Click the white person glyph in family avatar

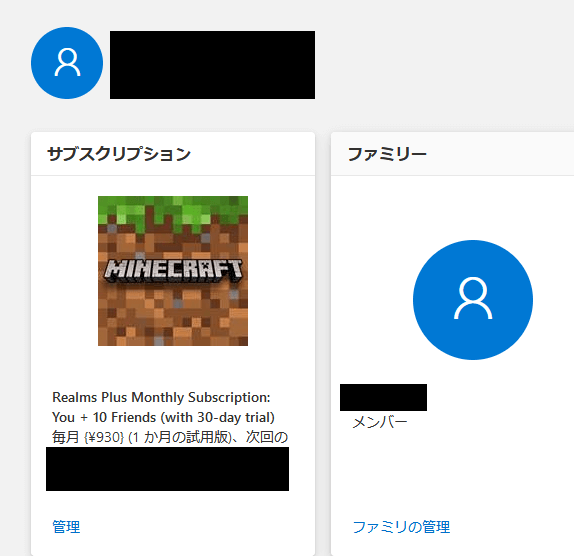[473, 298]
